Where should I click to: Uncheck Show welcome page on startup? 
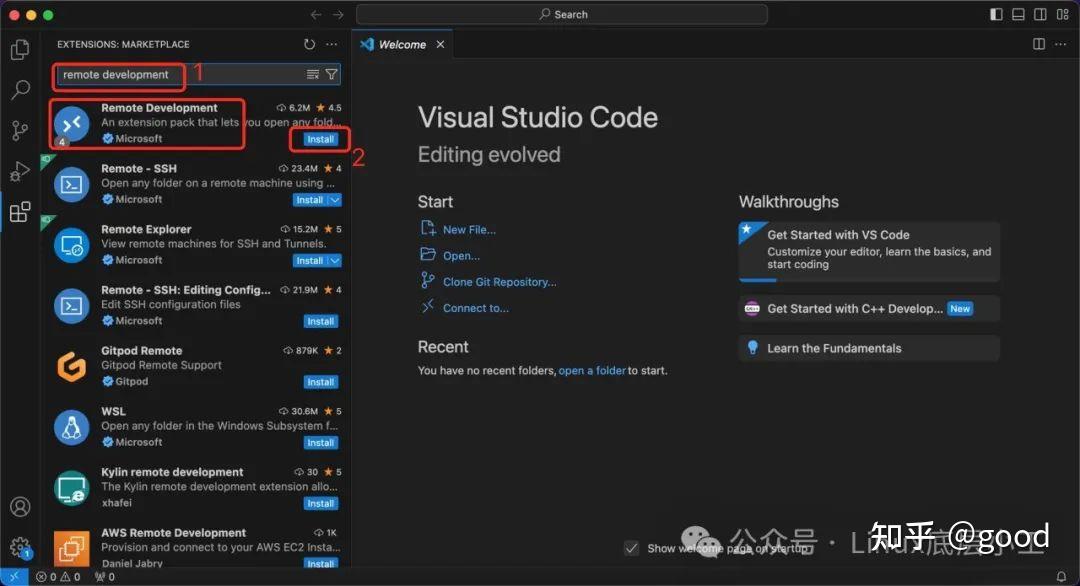pyautogui.click(x=632, y=548)
